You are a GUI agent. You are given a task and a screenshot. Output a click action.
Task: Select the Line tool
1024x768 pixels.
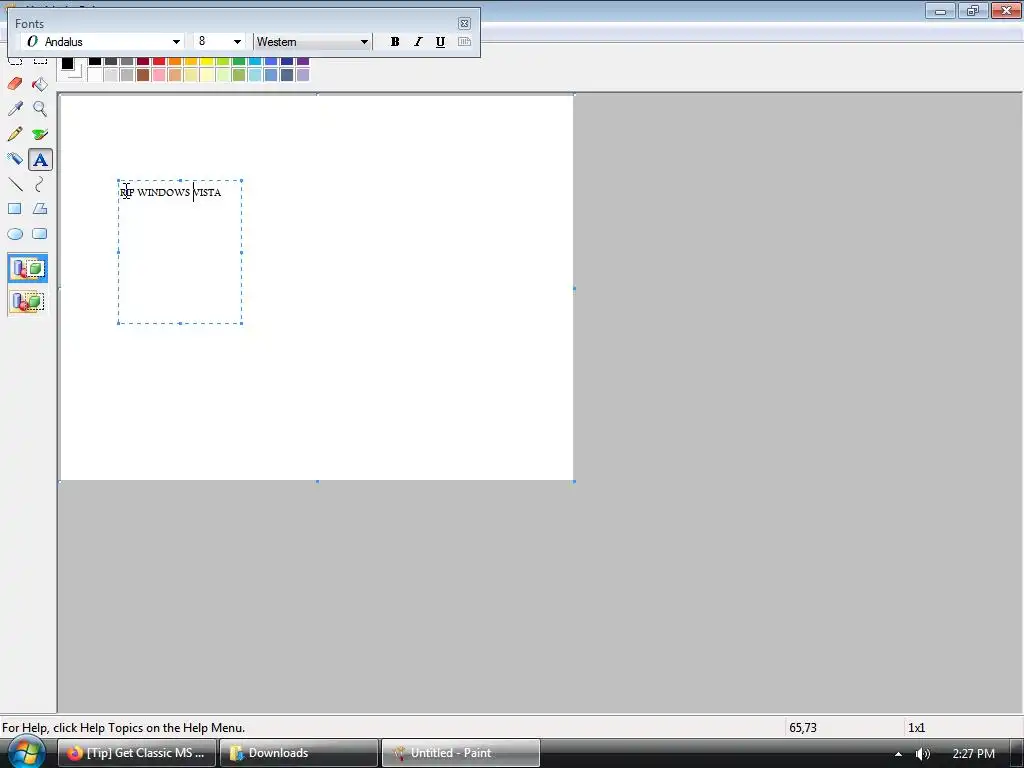15,184
